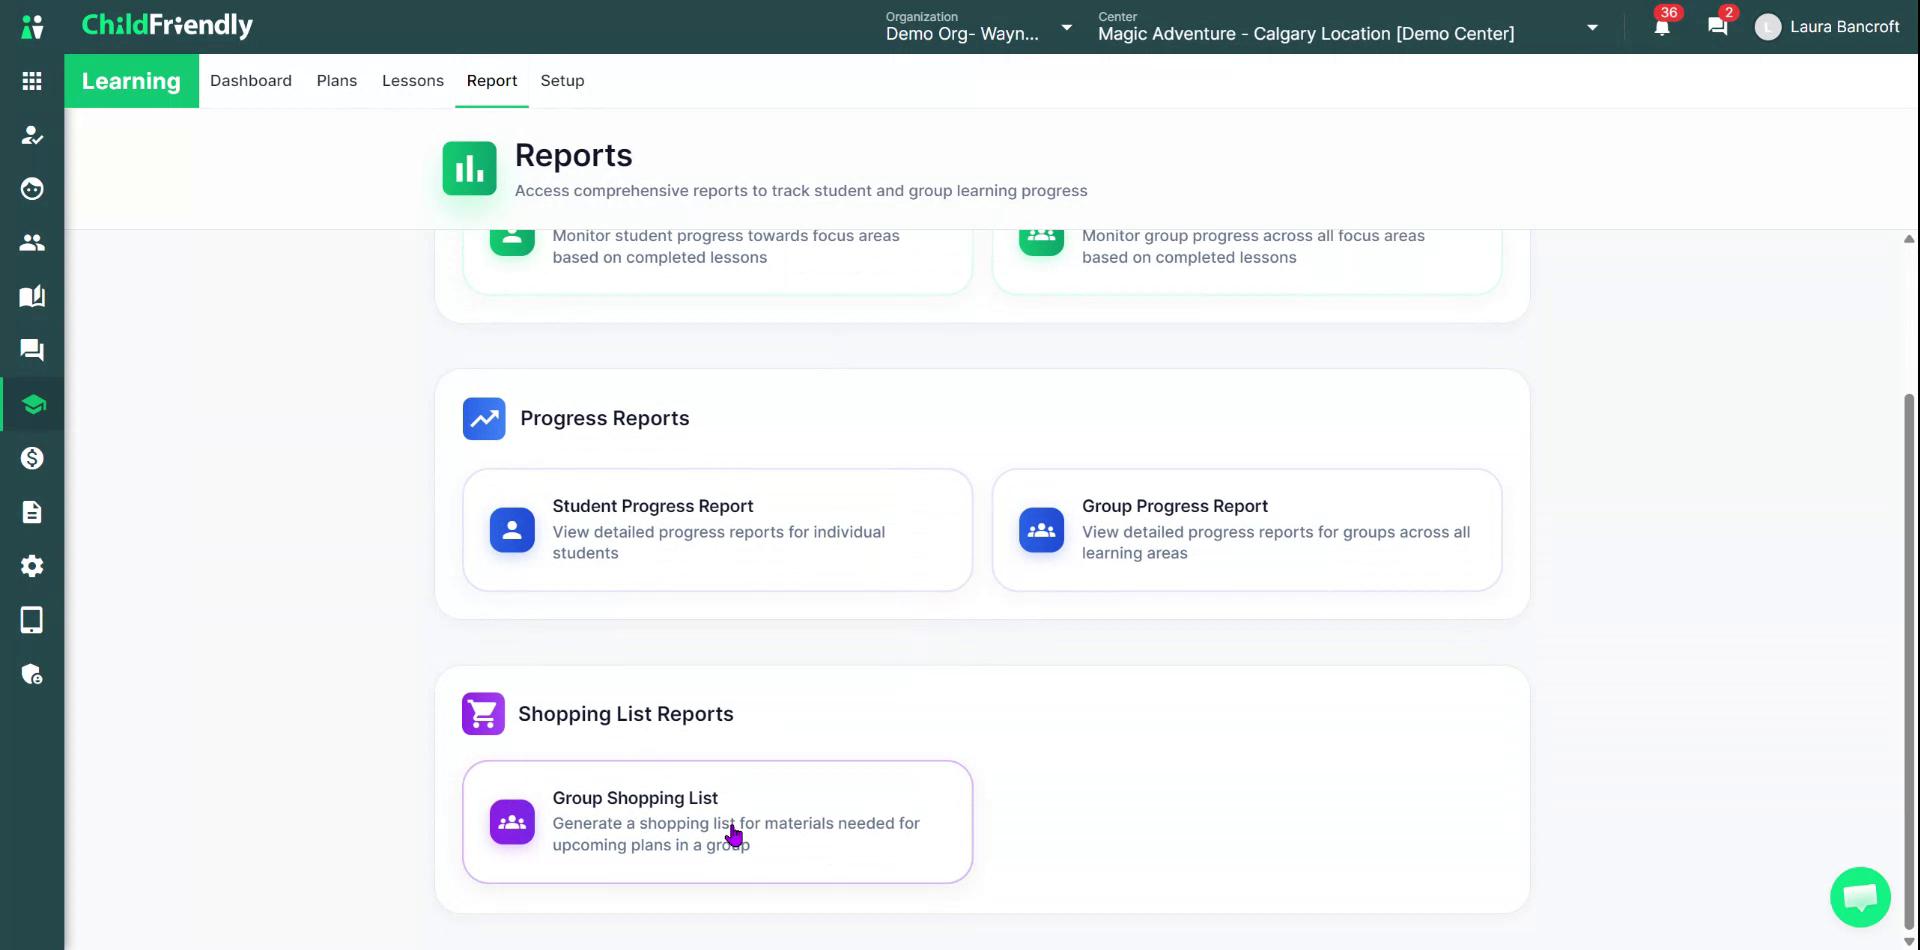This screenshot has height=950, width=1920.
Task: Click 'View detailed progress reports for individual students'
Action: [719, 542]
